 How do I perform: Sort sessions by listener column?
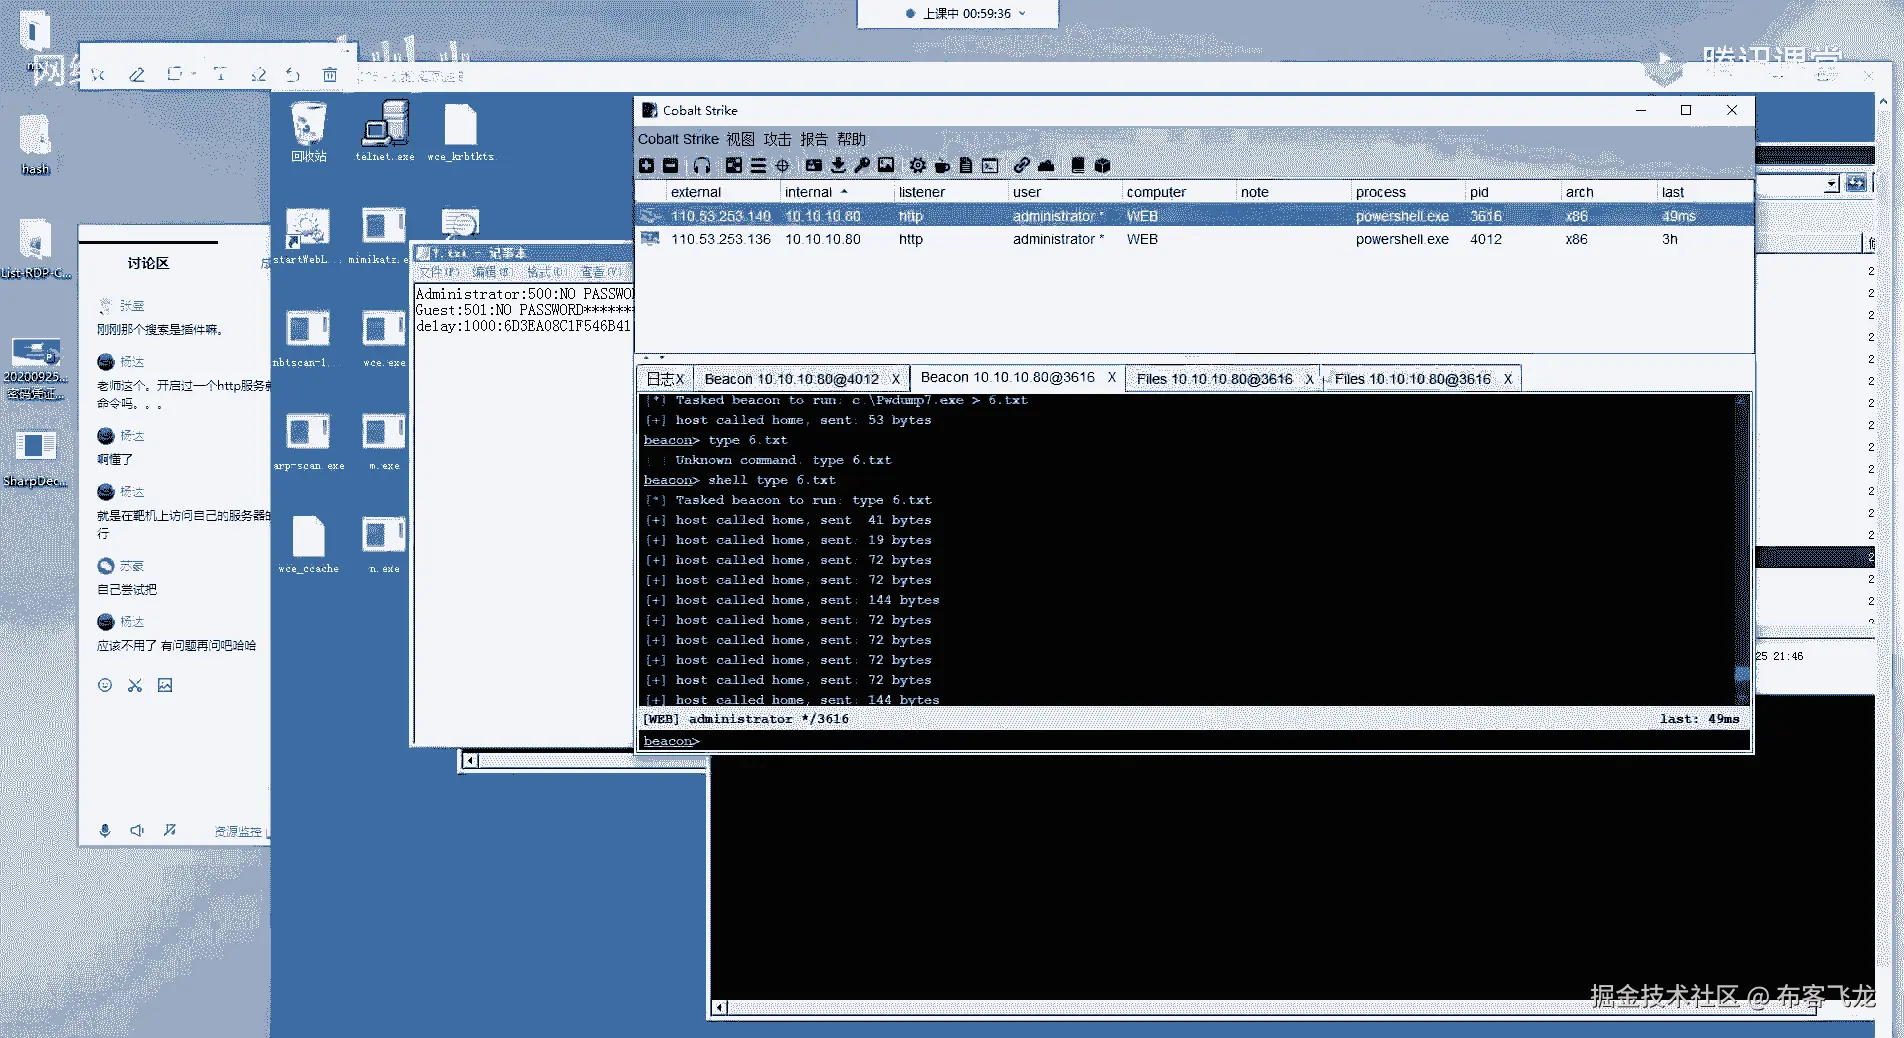tap(950, 192)
